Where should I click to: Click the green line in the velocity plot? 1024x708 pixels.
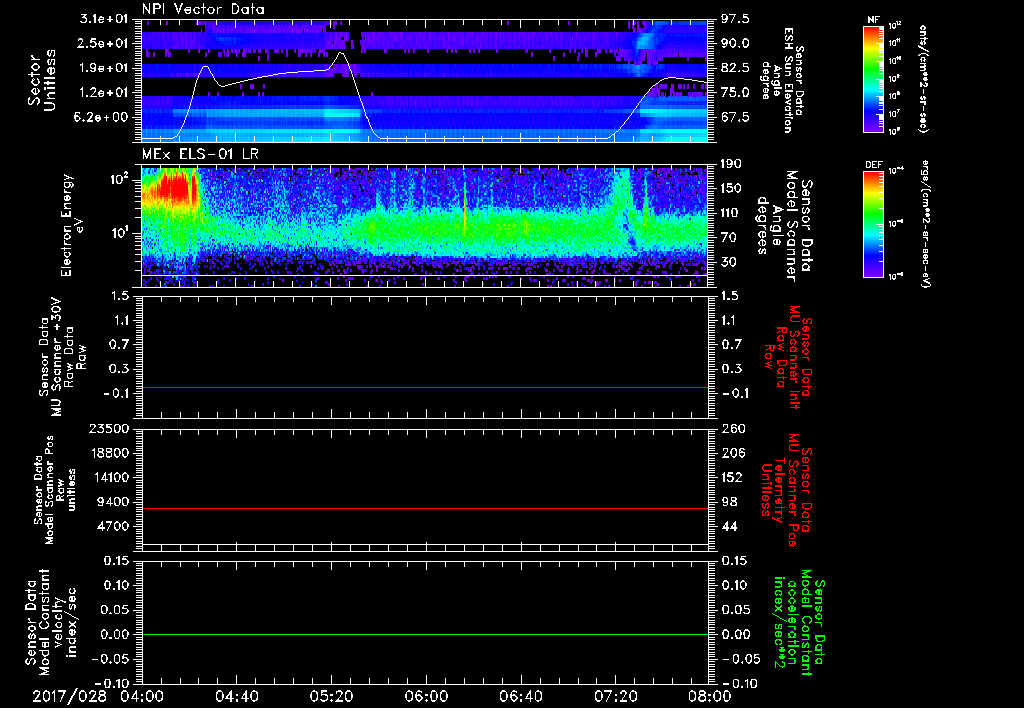click(x=424, y=634)
